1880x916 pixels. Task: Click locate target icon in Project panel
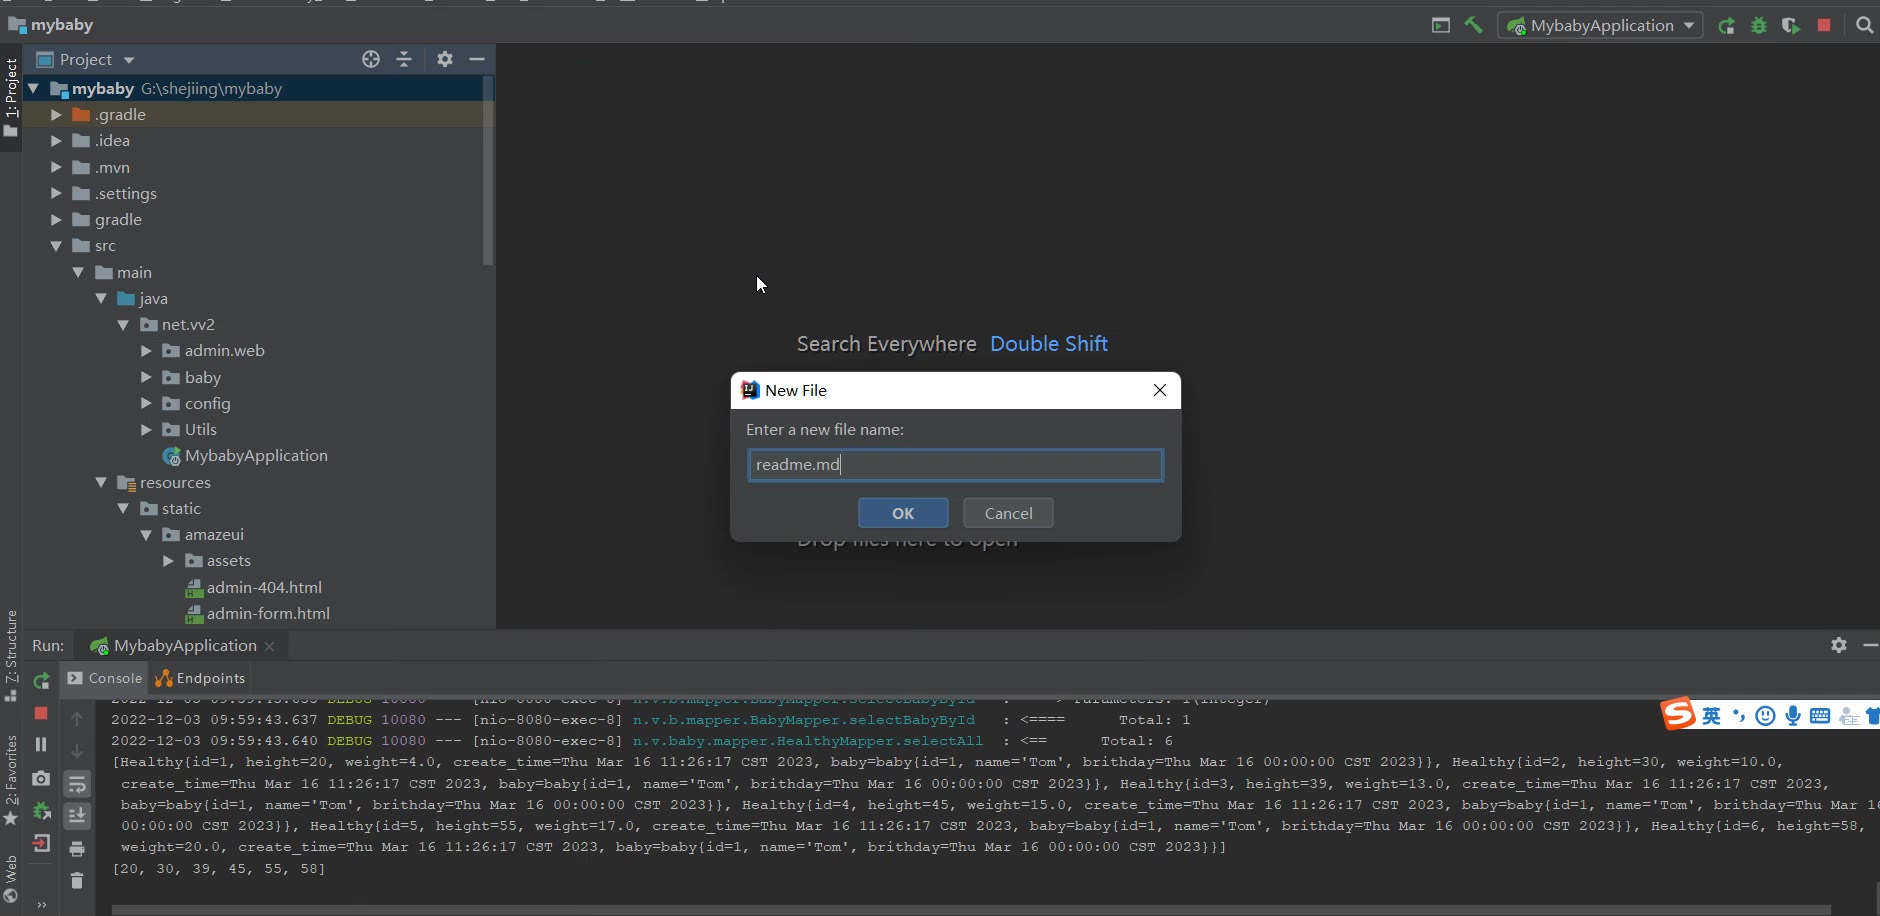[x=371, y=60]
